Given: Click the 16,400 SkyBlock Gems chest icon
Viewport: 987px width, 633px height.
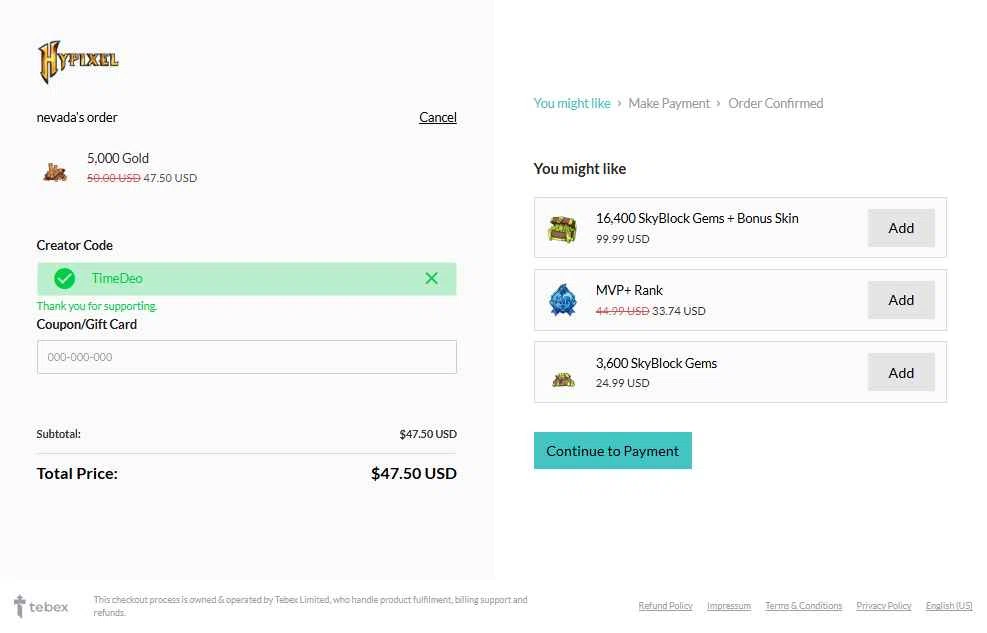Looking at the screenshot, I should 563,229.
